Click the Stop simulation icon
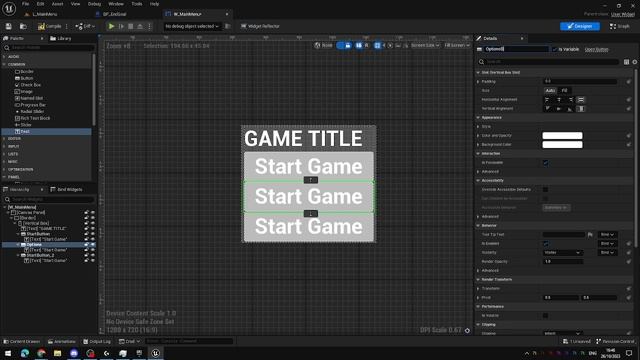Viewport: 640px width, 360px height. click(x=131, y=26)
